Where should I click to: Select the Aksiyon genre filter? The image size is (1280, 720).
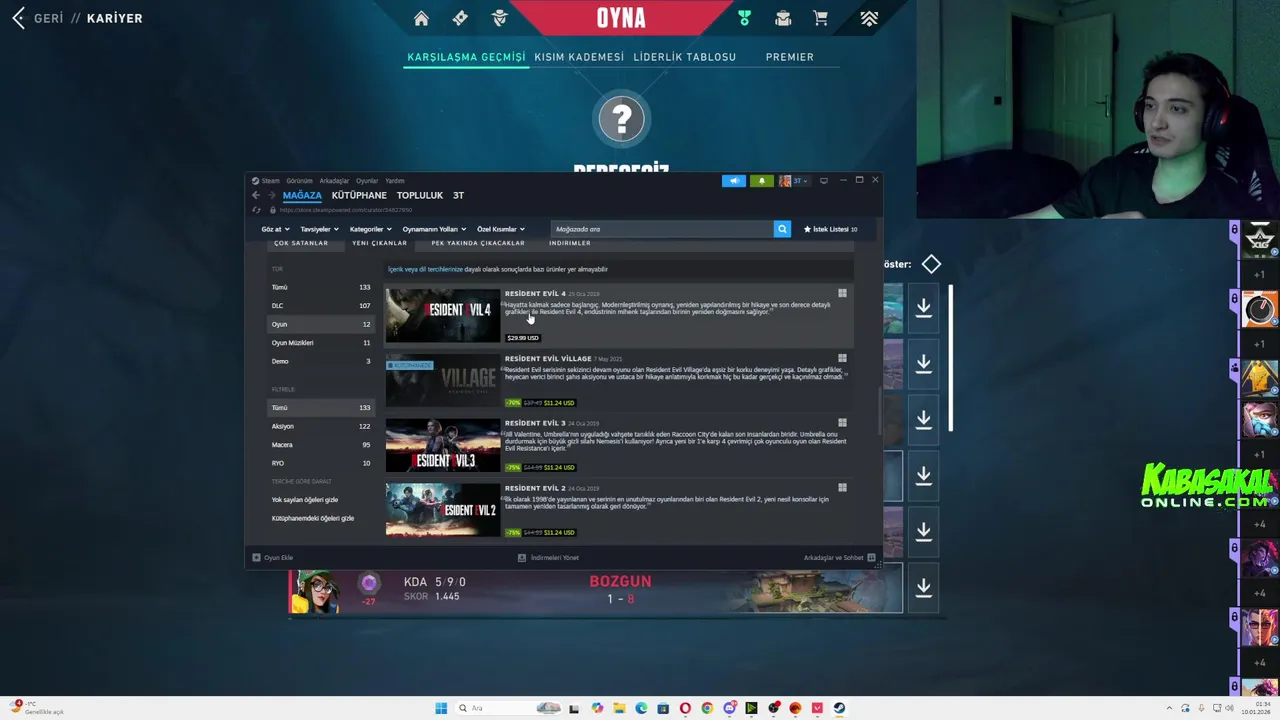(x=320, y=426)
